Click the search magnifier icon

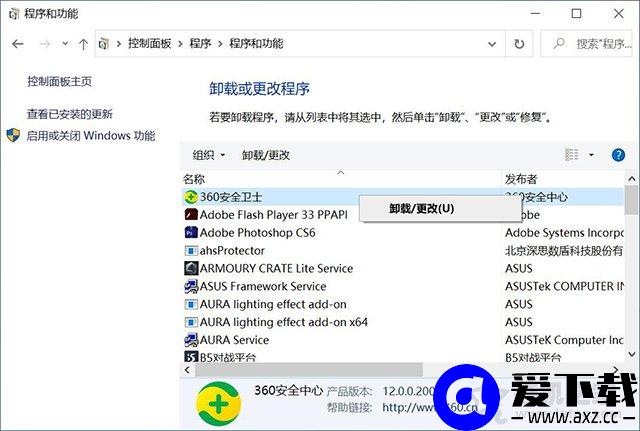(559, 43)
